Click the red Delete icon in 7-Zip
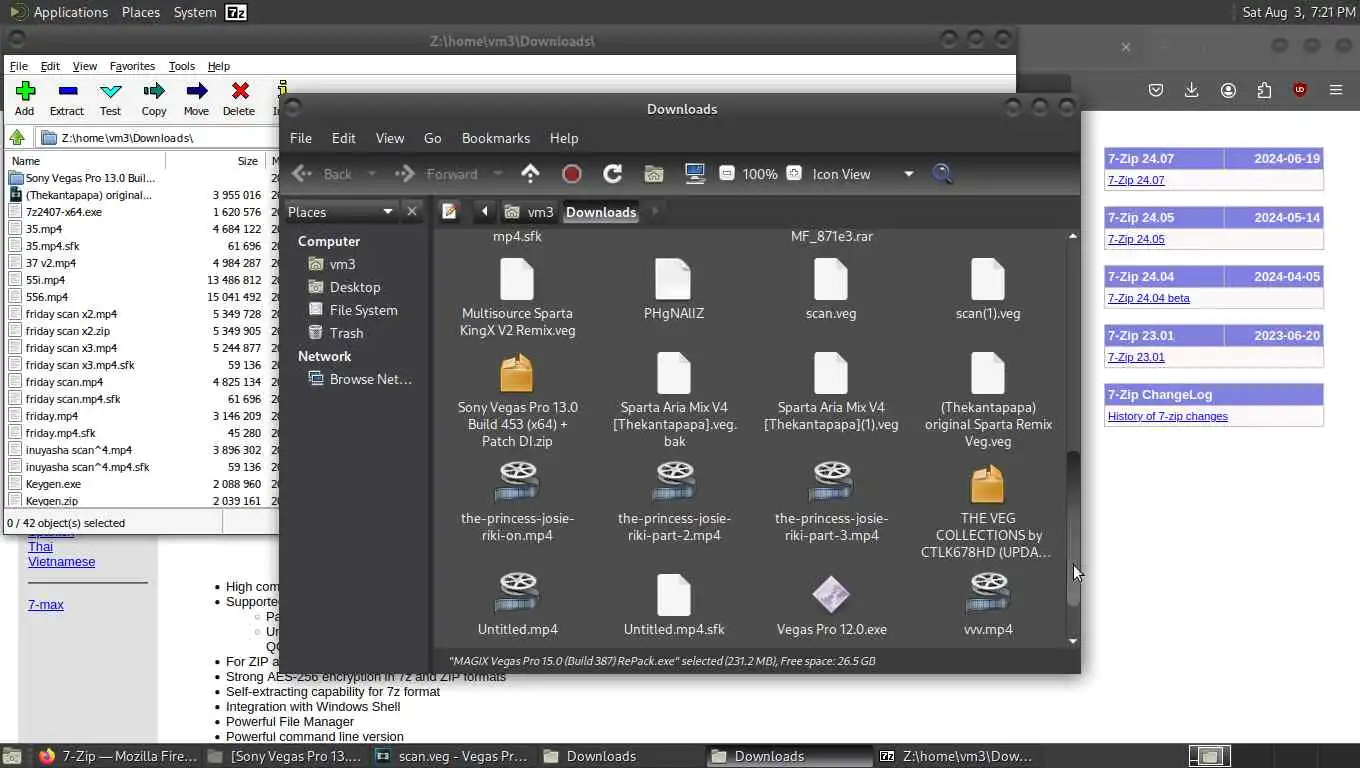The width and height of the screenshot is (1360, 768). pos(239,91)
